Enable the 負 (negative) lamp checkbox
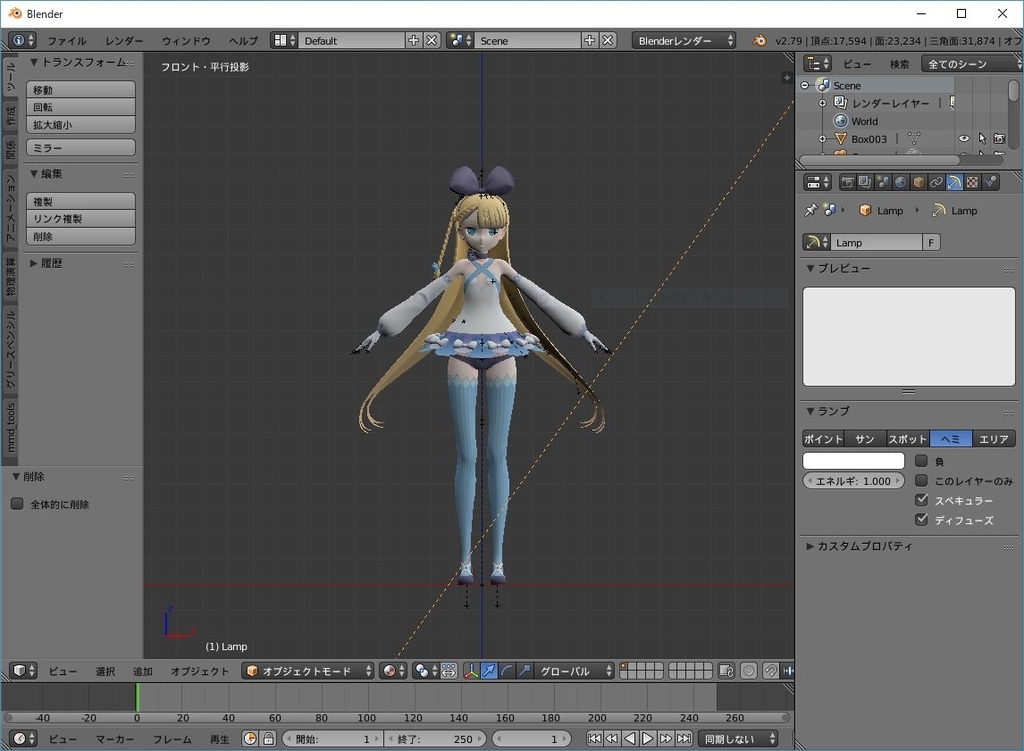The image size is (1024, 751). coord(921,461)
